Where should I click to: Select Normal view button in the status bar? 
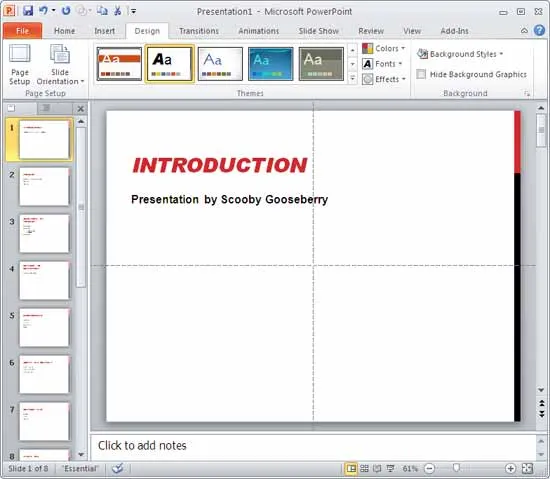tap(351, 468)
